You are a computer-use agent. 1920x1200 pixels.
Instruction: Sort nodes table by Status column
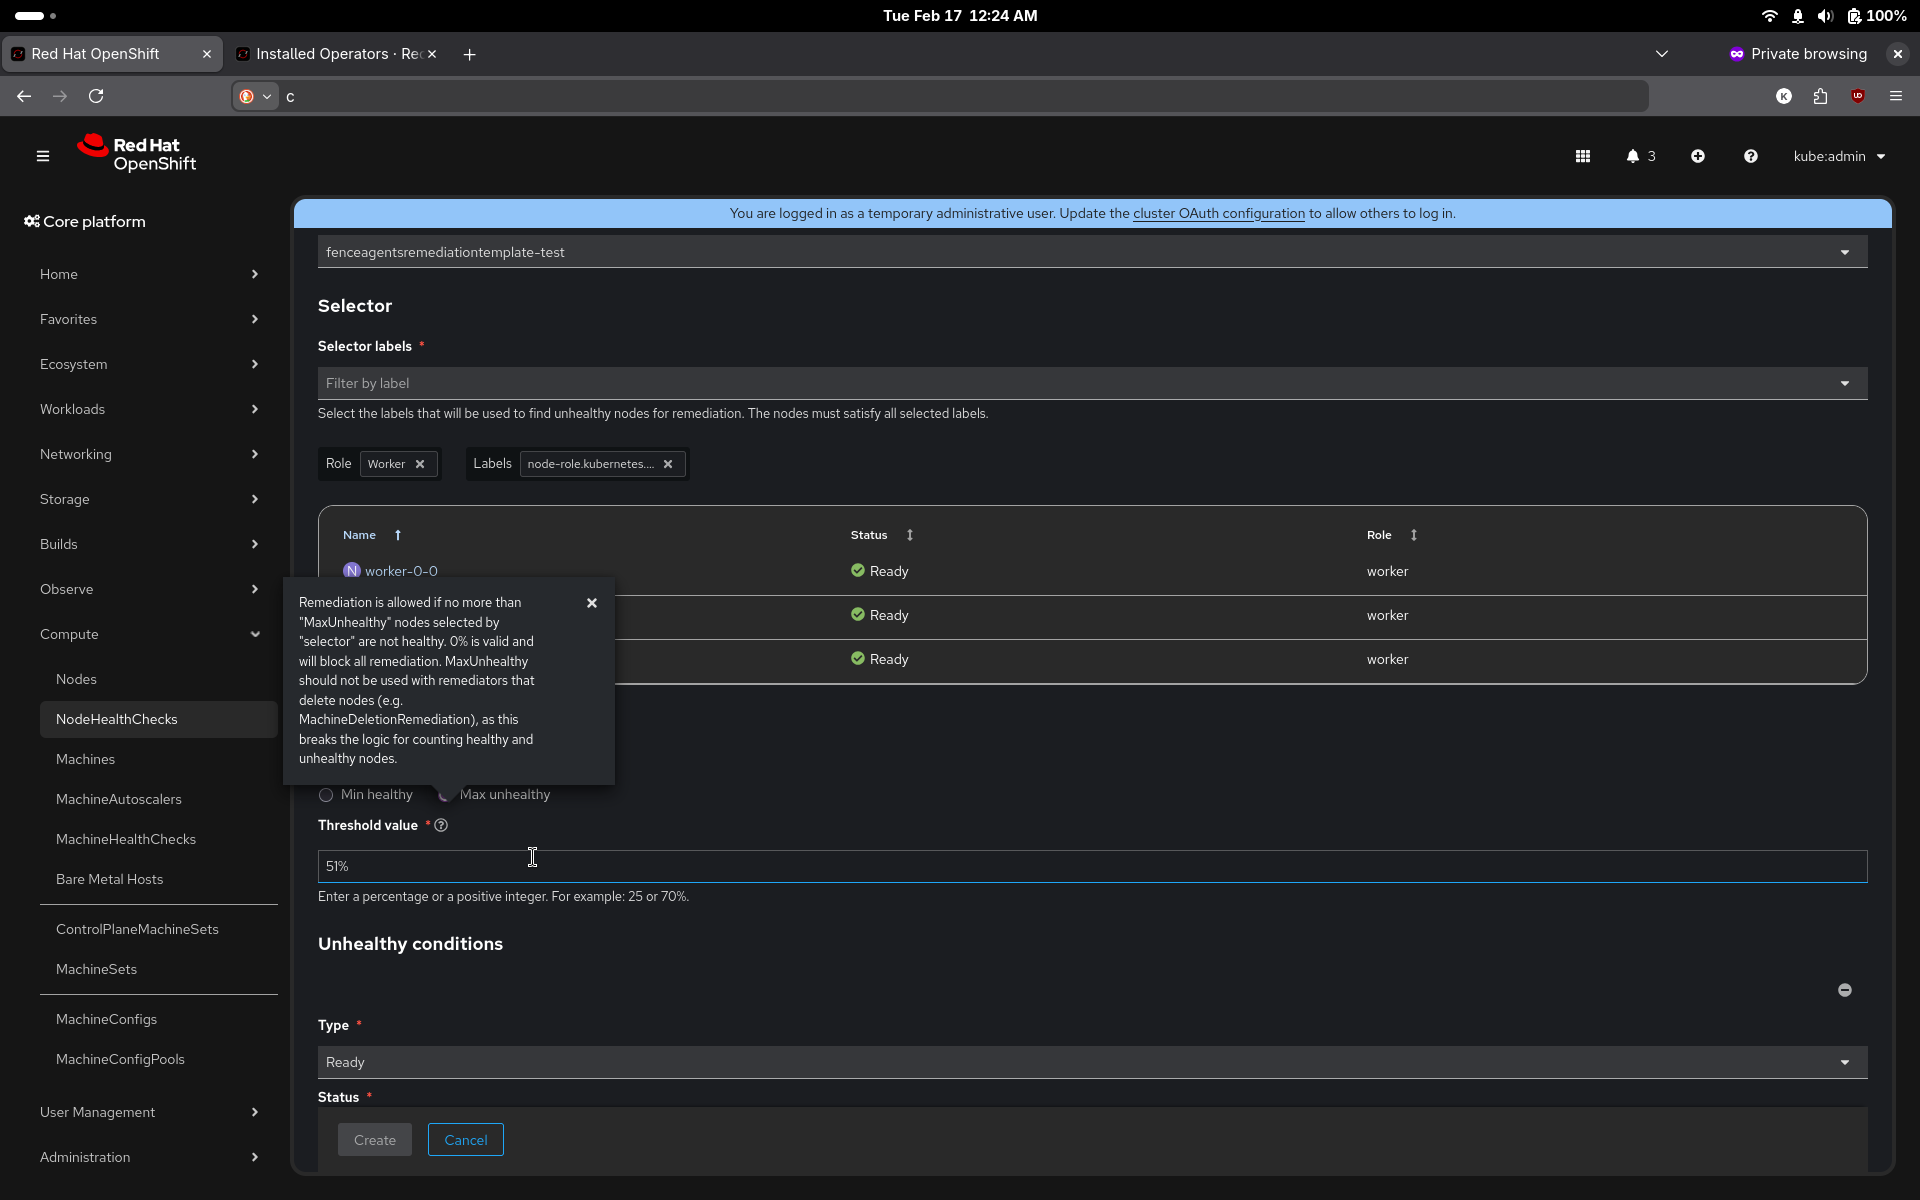(909, 535)
